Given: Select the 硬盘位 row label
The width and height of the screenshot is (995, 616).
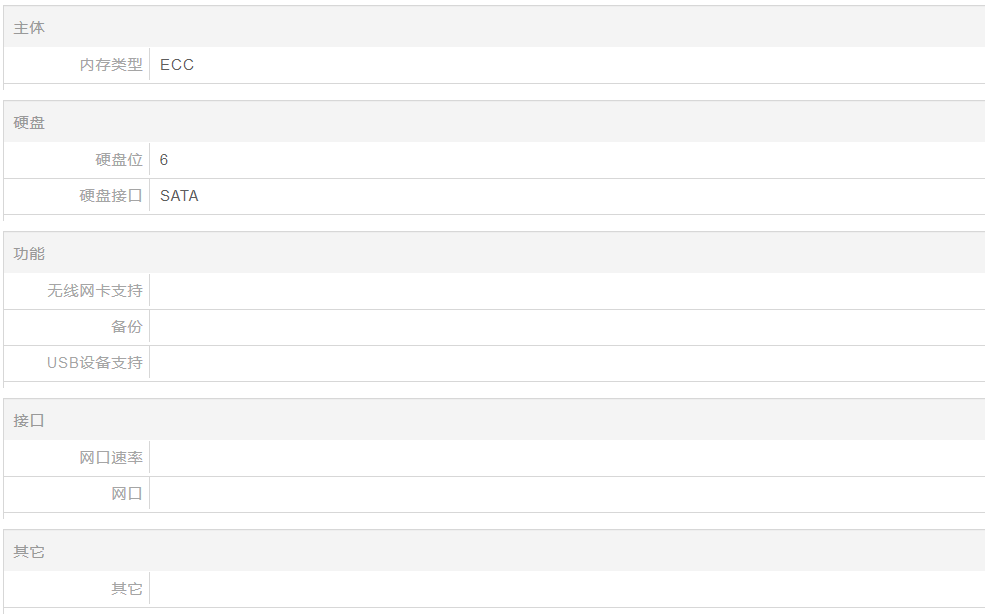Looking at the screenshot, I should pos(119,160).
